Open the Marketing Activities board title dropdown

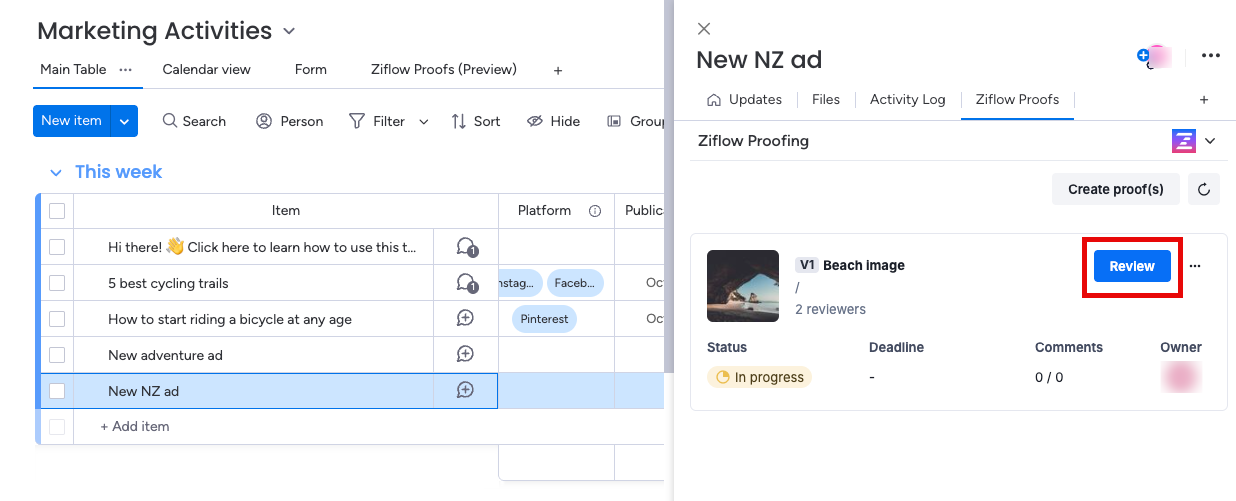pyautogui.click(x=289, y=32)
